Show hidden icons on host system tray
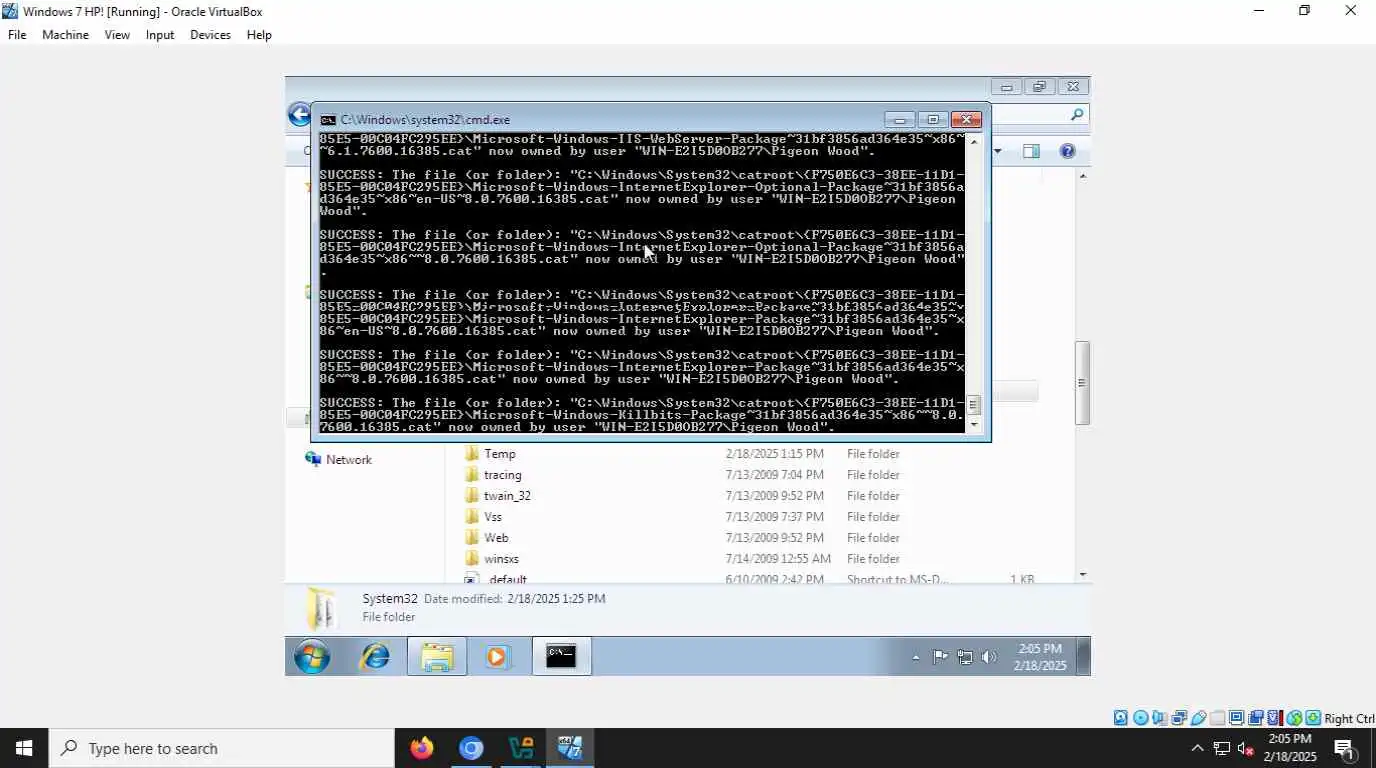 [1197, 748]
